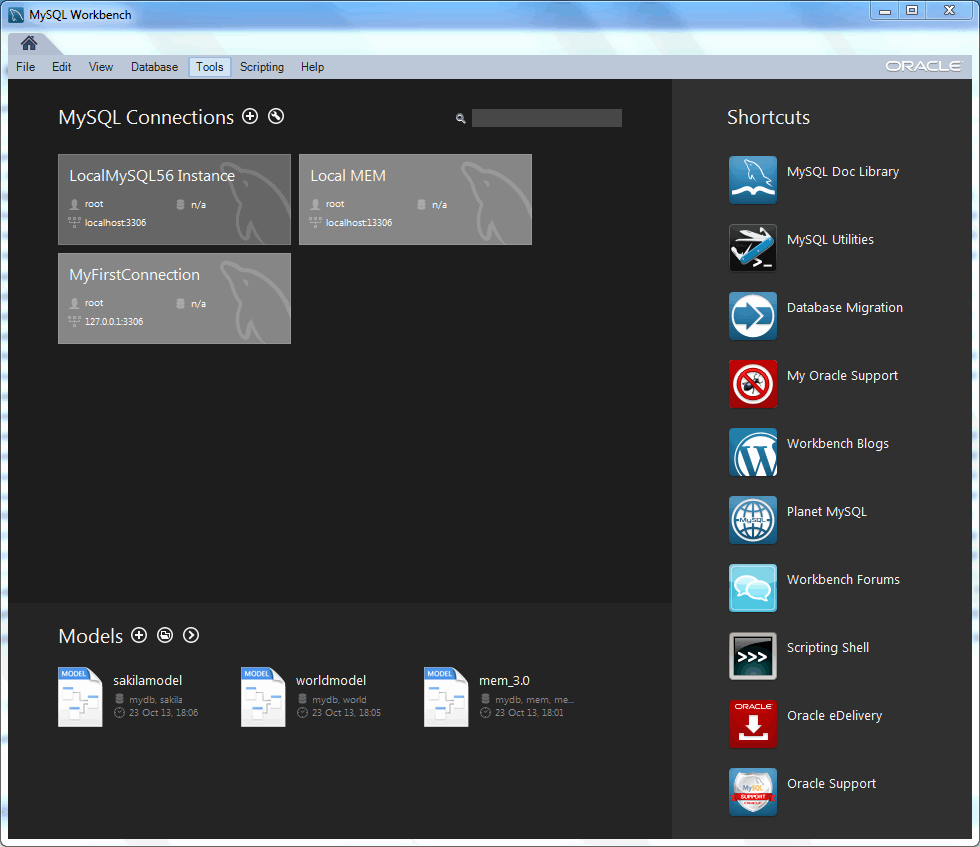Click the Oracle Support shield icon
980x847 pixels.
[x=753, y=792]
